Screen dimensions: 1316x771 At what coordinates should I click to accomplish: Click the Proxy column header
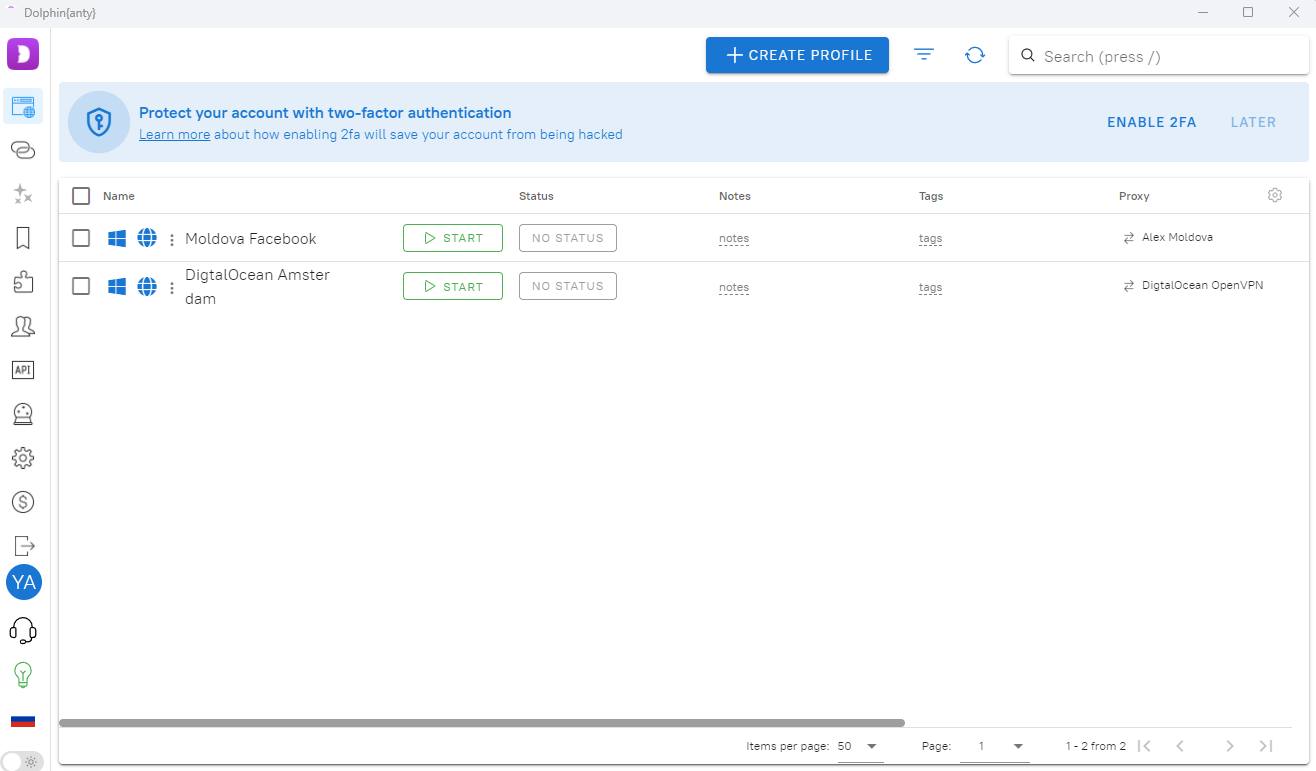pos(1134,196)
